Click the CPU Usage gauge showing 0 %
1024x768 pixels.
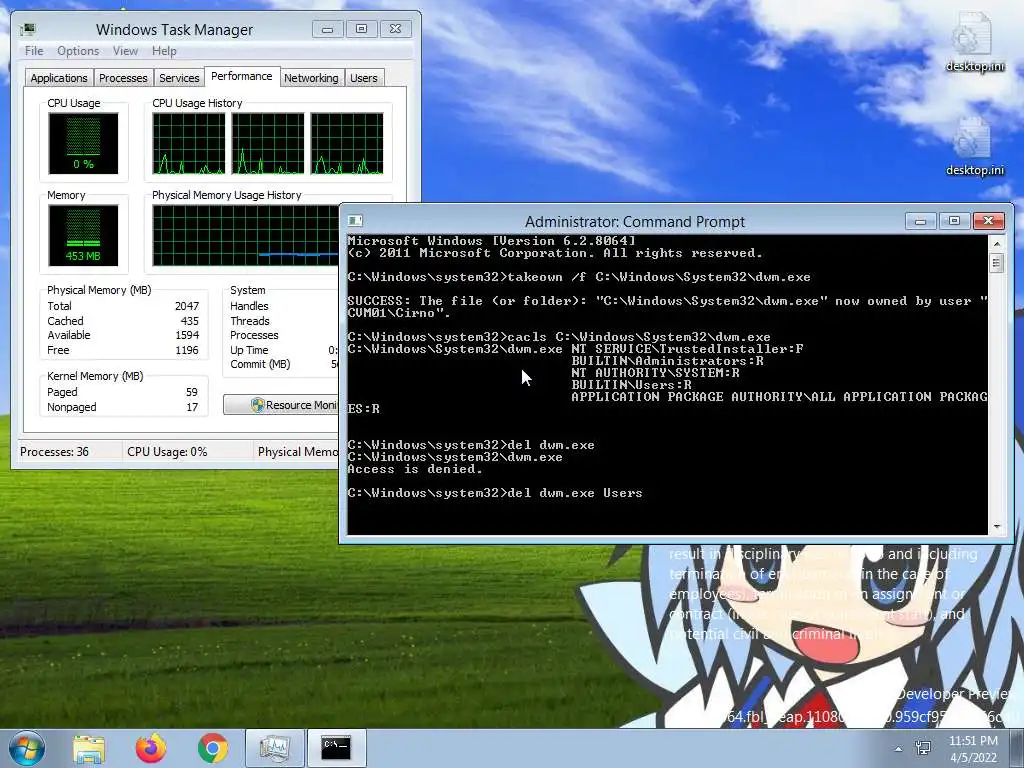pyautogui.click(x=83, y=143)
